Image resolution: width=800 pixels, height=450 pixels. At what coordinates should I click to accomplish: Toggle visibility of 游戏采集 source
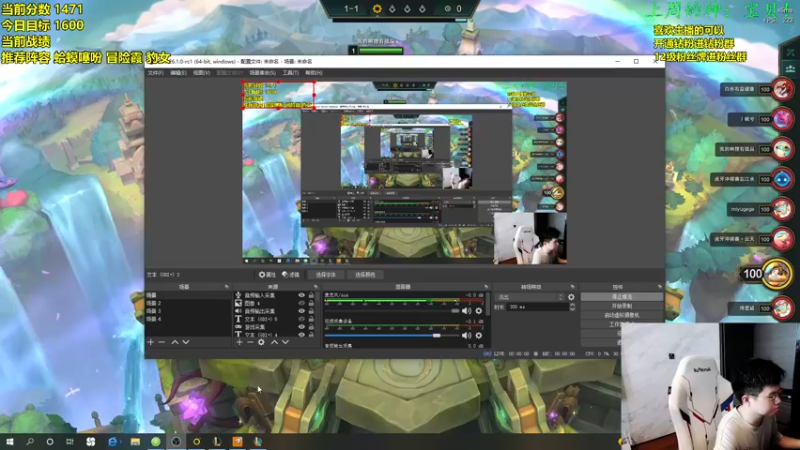tap(302, 327)
